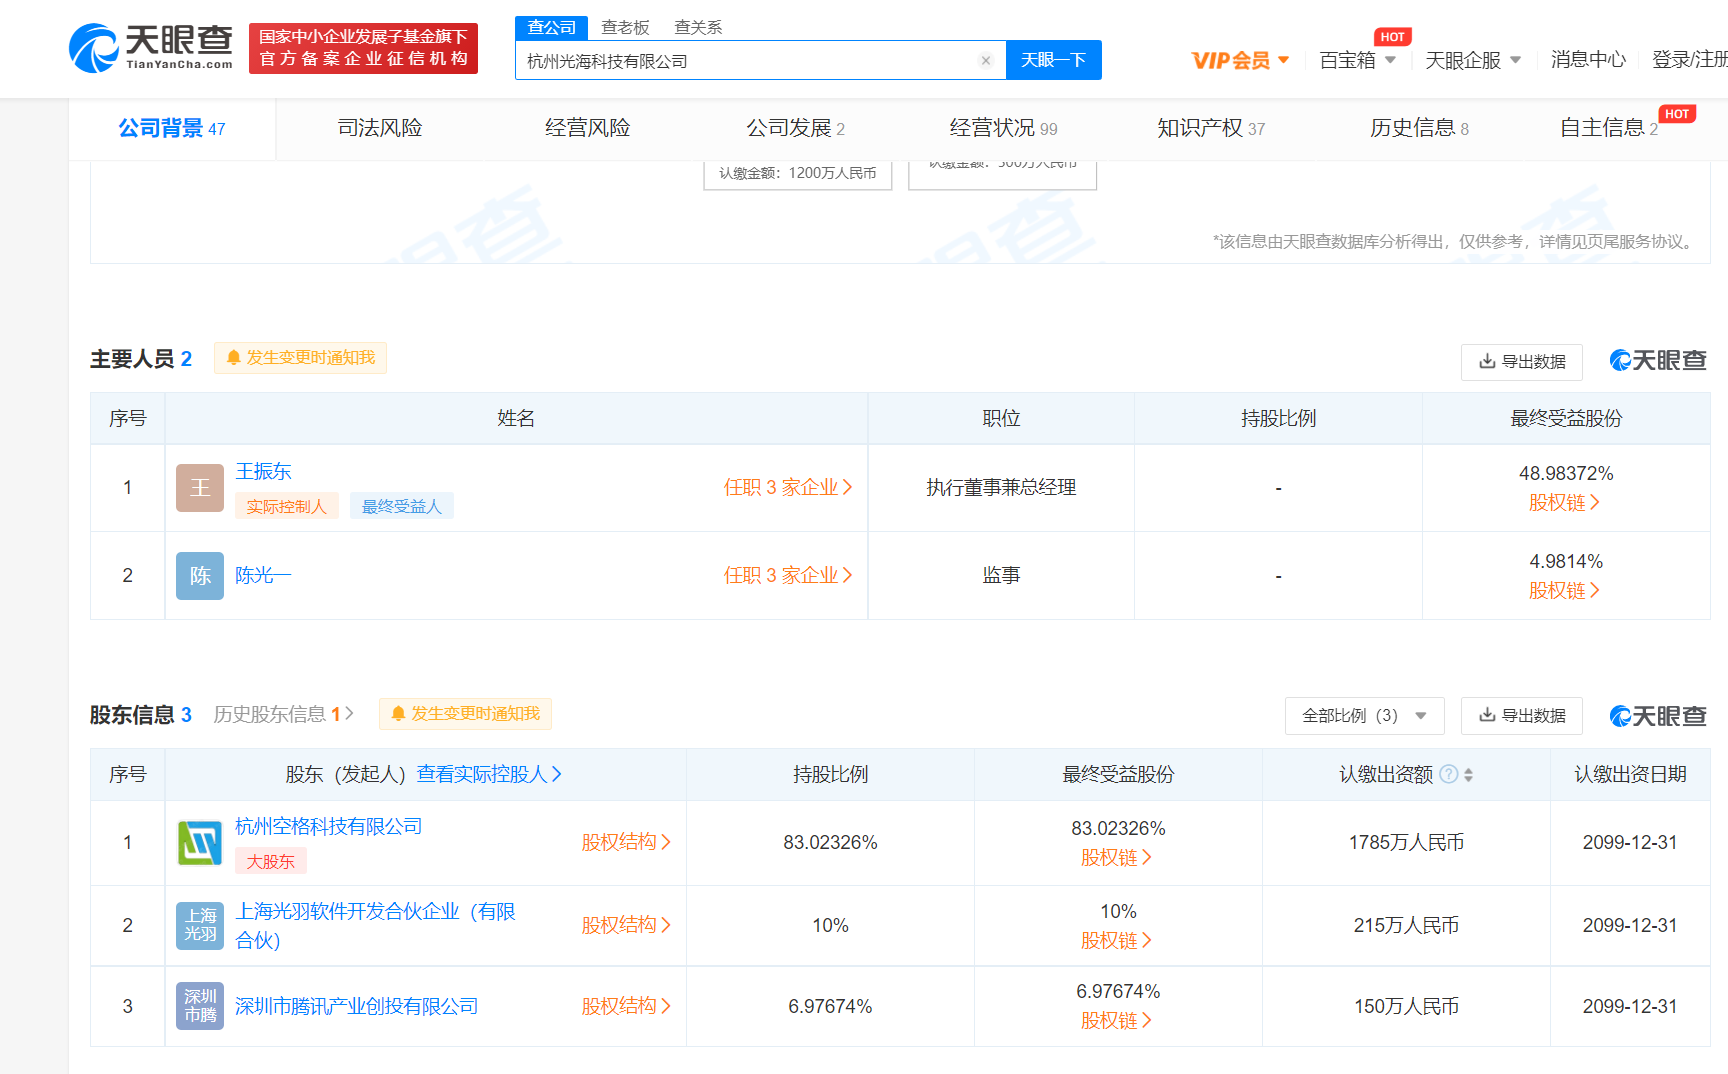Open 杭州空格科技有限公司 company logo

[200, 843]
